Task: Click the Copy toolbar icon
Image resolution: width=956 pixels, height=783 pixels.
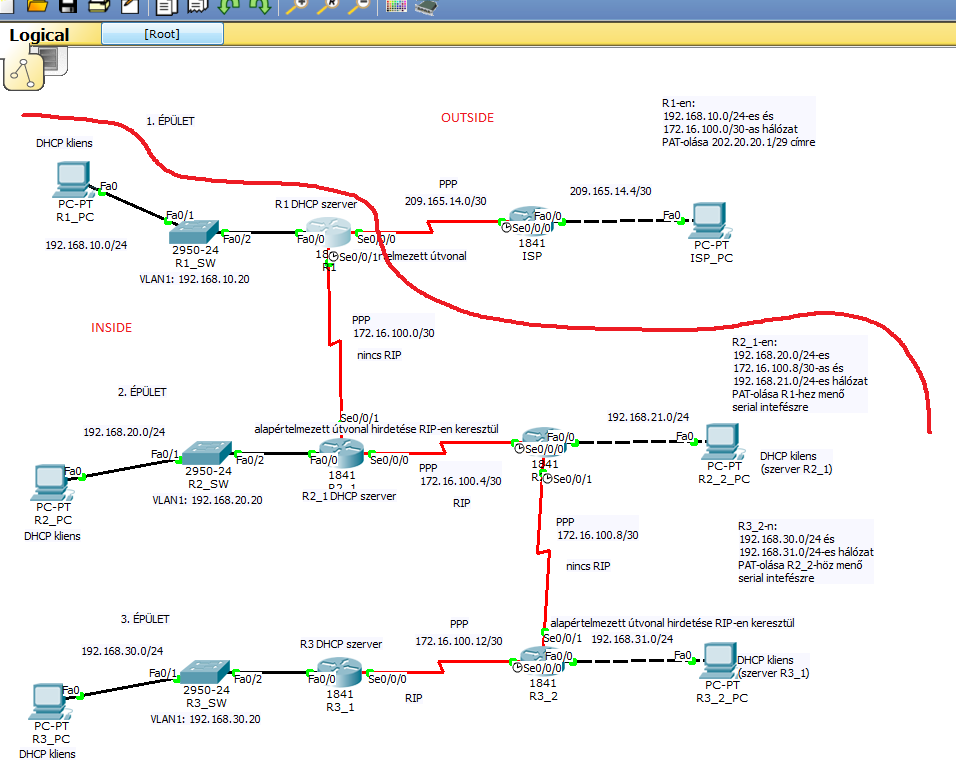Action: tap(166, 7)
